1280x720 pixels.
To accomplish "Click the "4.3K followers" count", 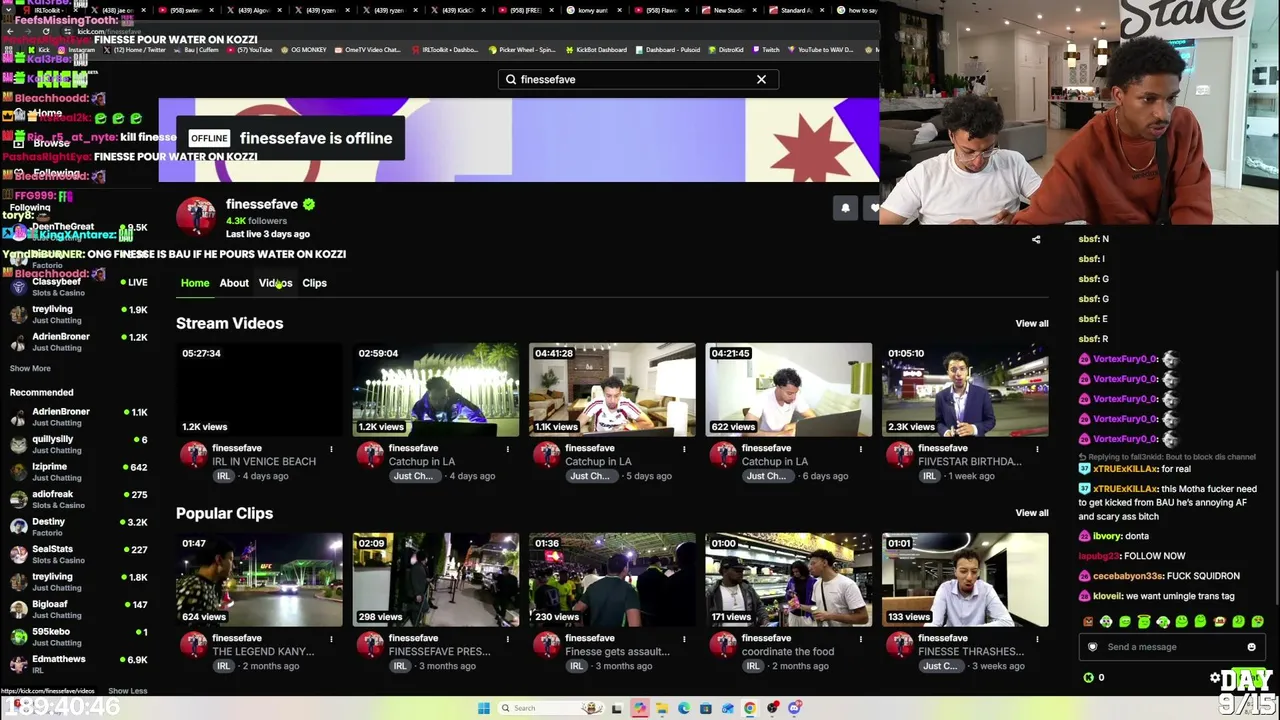I will tap(256, 221).
